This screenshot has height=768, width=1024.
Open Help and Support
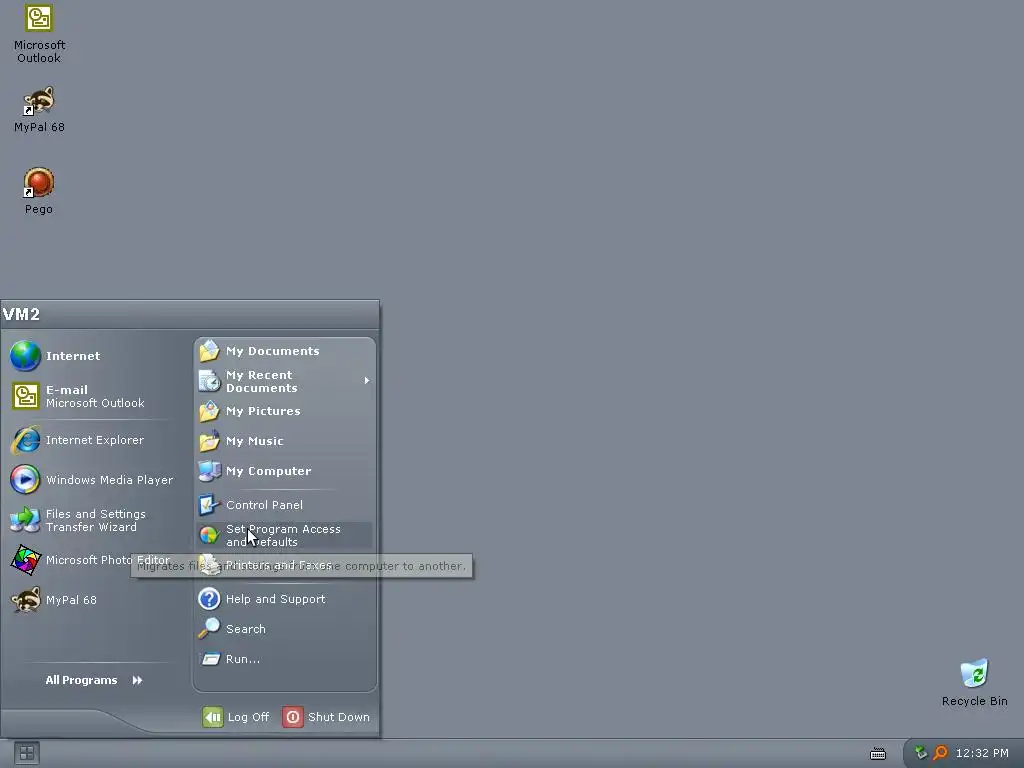tap(285, 599)
